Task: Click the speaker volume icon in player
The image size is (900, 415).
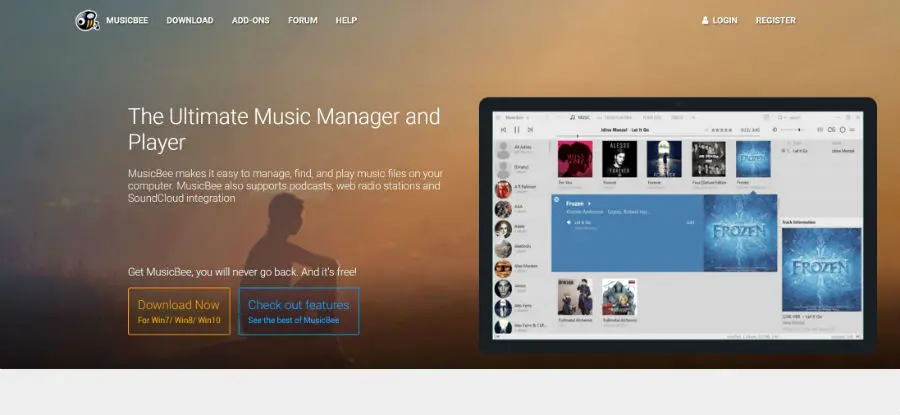Action: pyautogui.click(x=775, y=130)
